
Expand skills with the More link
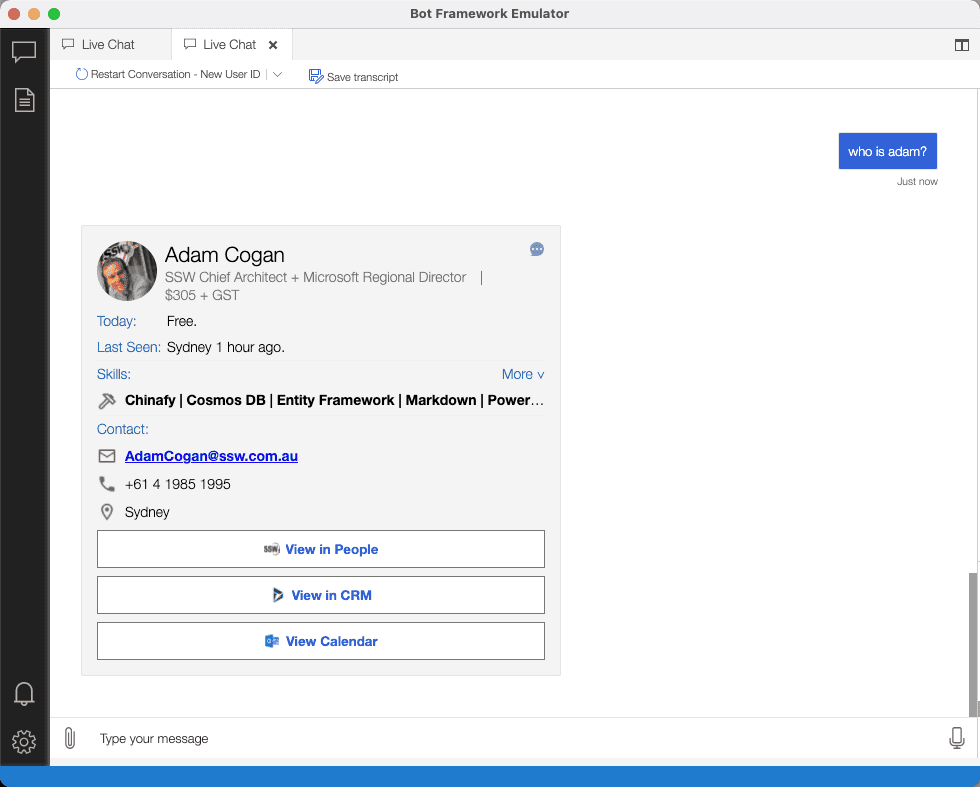tap(523, 374)
